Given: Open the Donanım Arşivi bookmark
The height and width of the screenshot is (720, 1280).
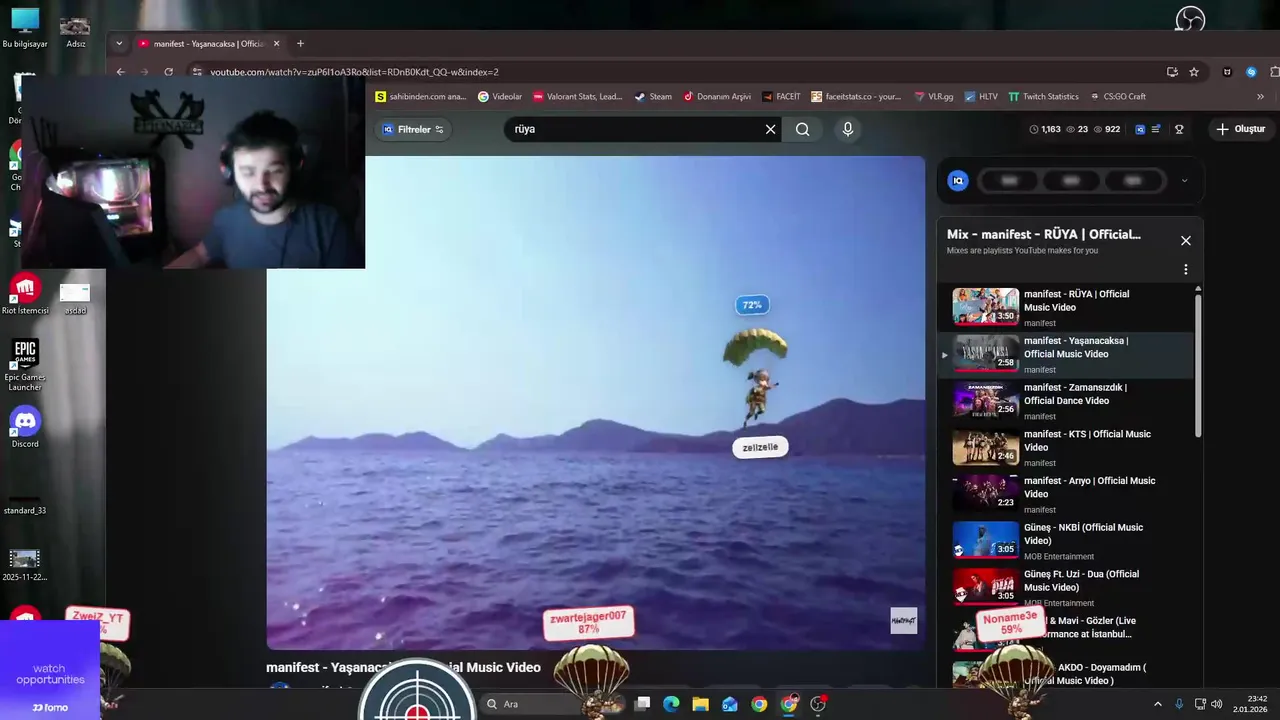Looking at the screenshot, I should 717,97.
